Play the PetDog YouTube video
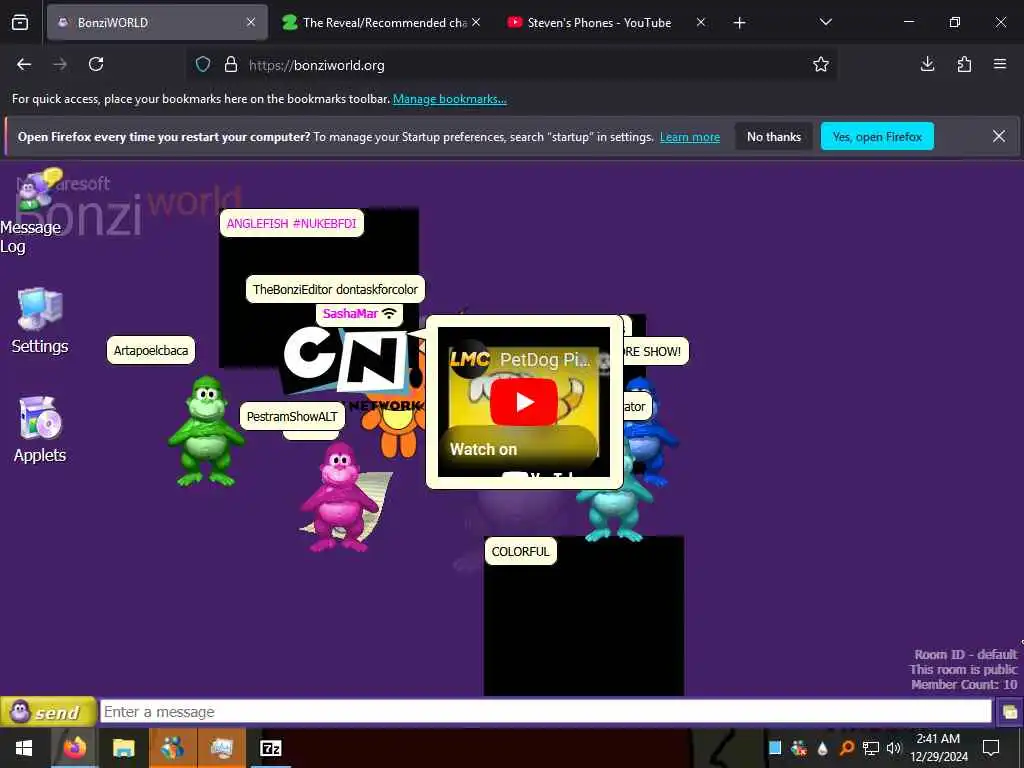Screen dimensions: 1024x768 point(524,402)
